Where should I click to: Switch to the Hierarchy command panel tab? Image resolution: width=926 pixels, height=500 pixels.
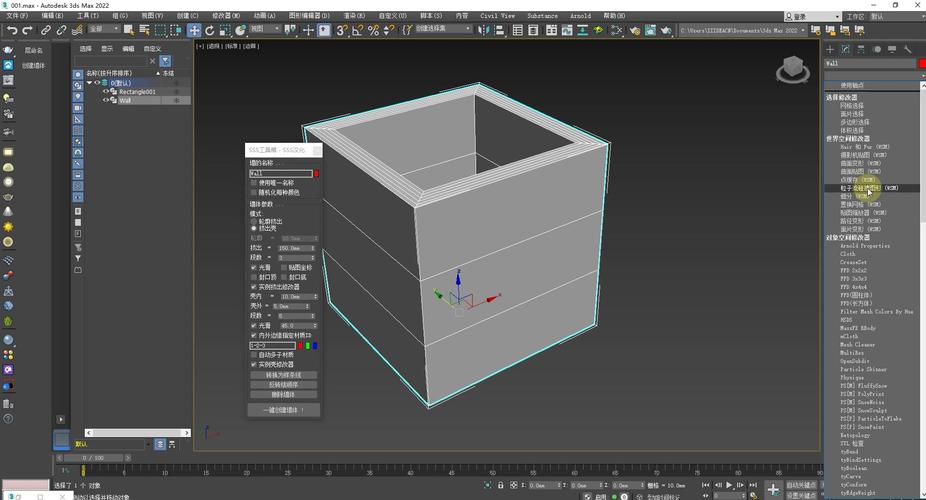click(x=860, y=50)
